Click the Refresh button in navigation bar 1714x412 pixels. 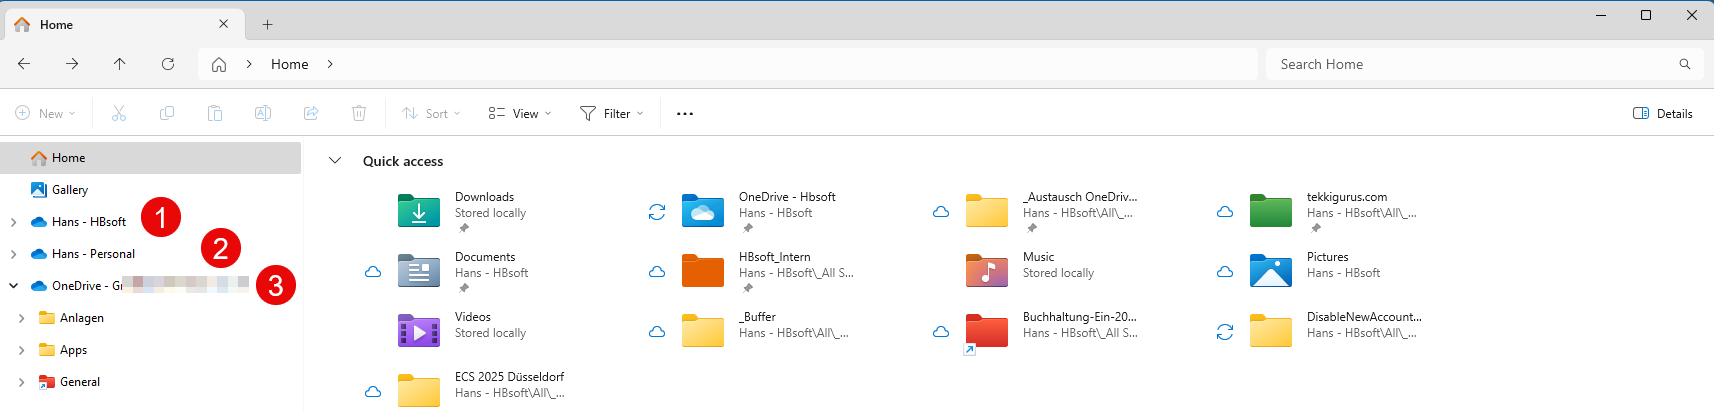[x=168, y=64]
